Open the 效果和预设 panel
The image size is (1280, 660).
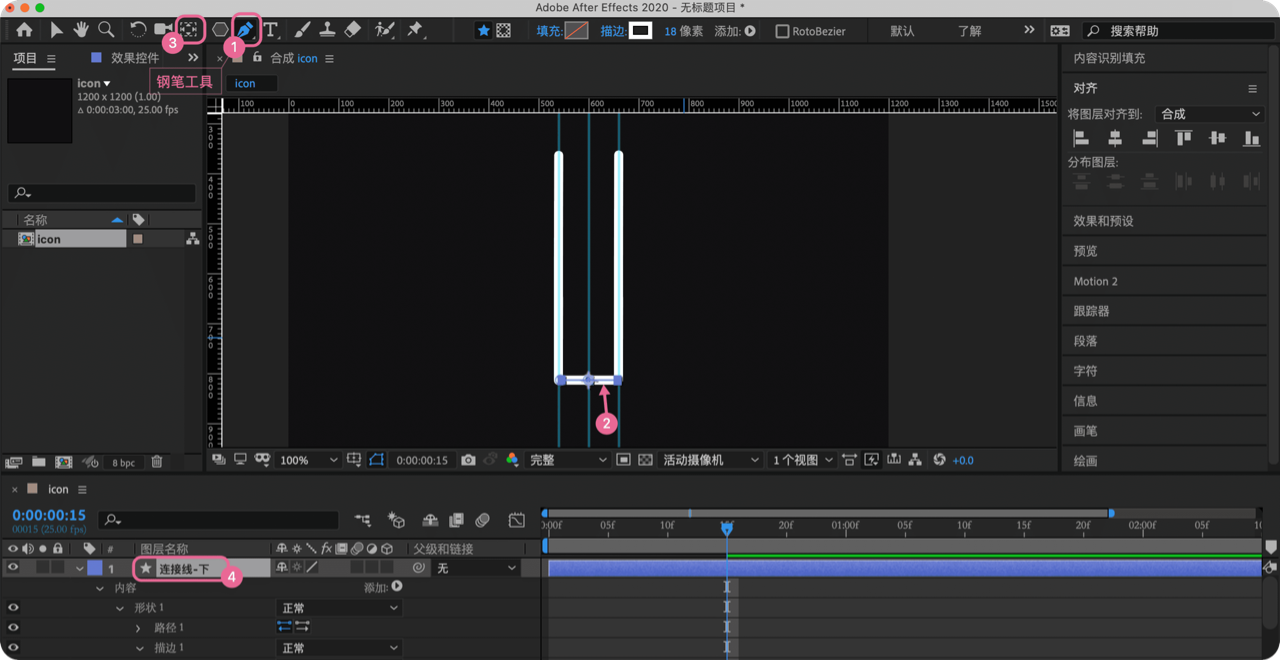(1103, 221)
